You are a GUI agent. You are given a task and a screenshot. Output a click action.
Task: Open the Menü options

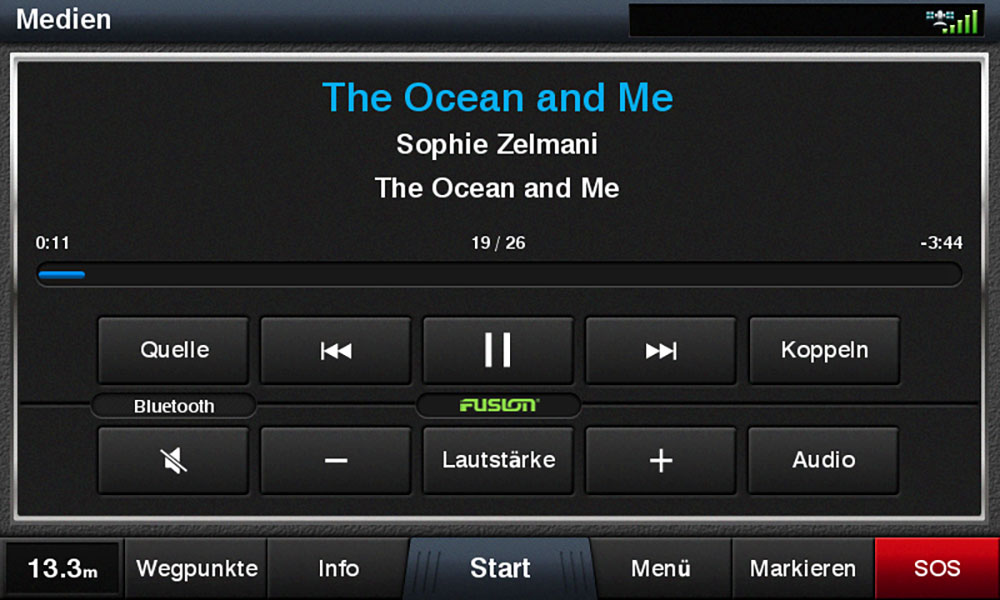coord(661,568)
